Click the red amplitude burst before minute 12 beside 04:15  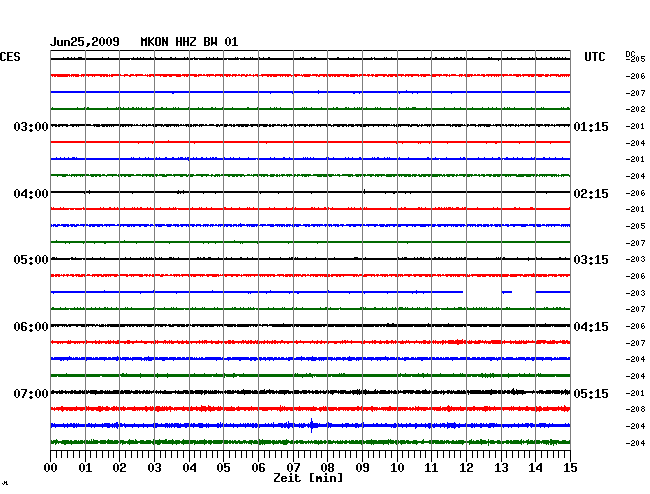click(x=457, y=342)
